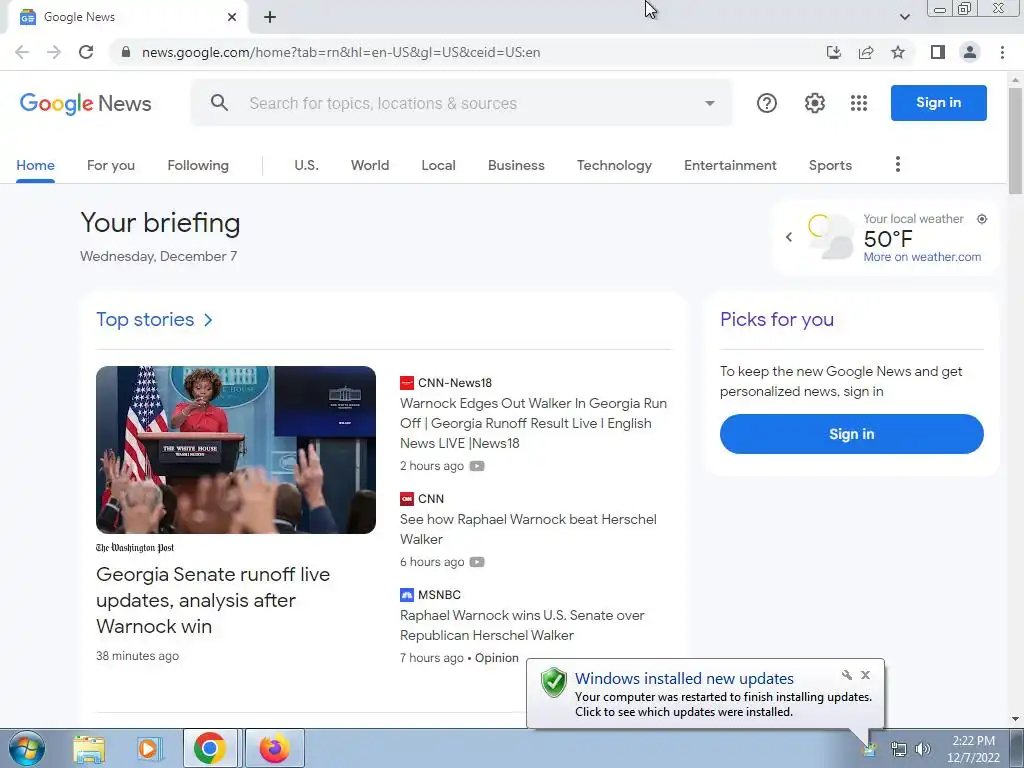Open the Chrome profile avatar
Viewport: 1024px width, 768px height.
click(x=970, y=52)
